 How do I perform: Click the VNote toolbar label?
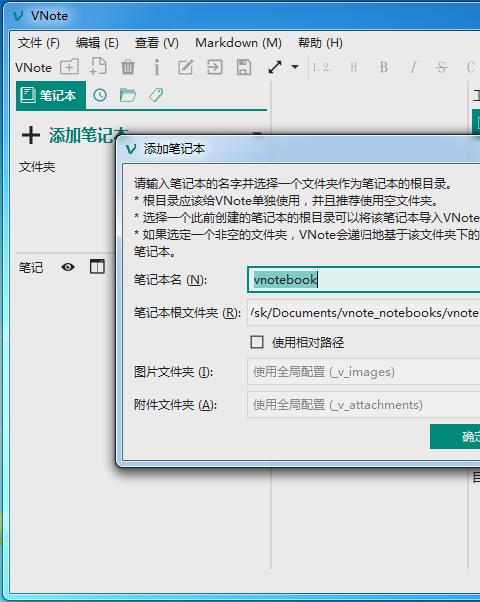click(33, 68)
